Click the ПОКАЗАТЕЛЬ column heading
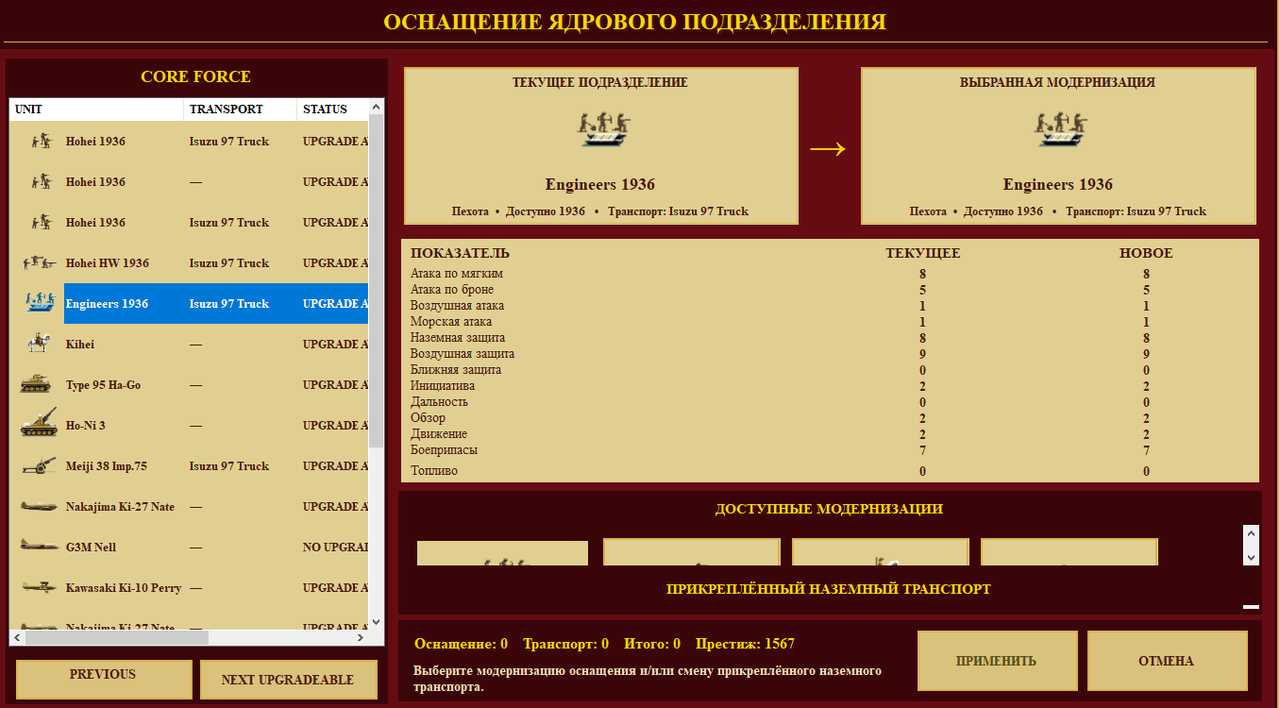 click(x=460, y=253)
